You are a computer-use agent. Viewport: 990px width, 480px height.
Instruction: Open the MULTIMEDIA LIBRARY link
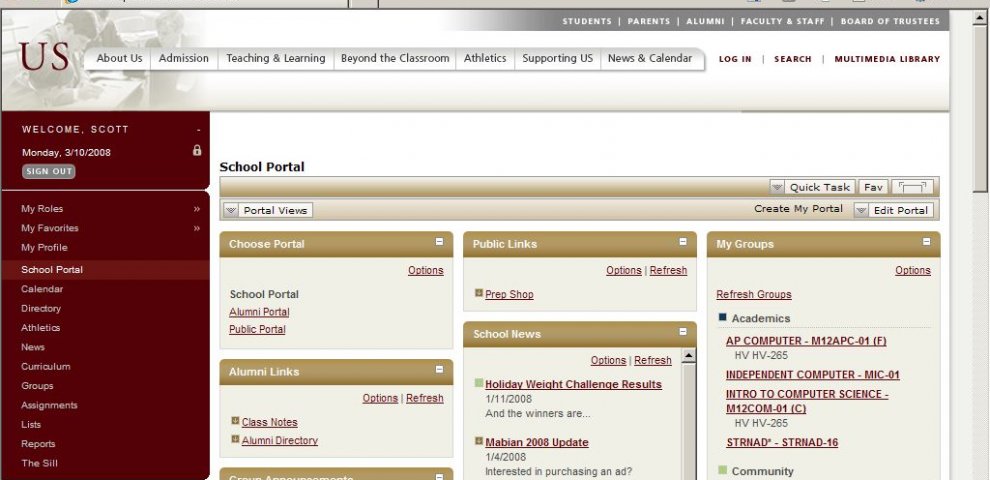887,59
